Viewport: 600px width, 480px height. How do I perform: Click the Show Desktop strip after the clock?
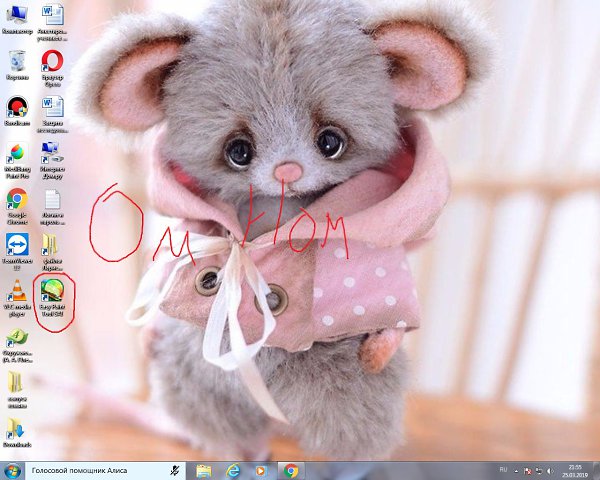pyautogui.click(x=596, y=471)
